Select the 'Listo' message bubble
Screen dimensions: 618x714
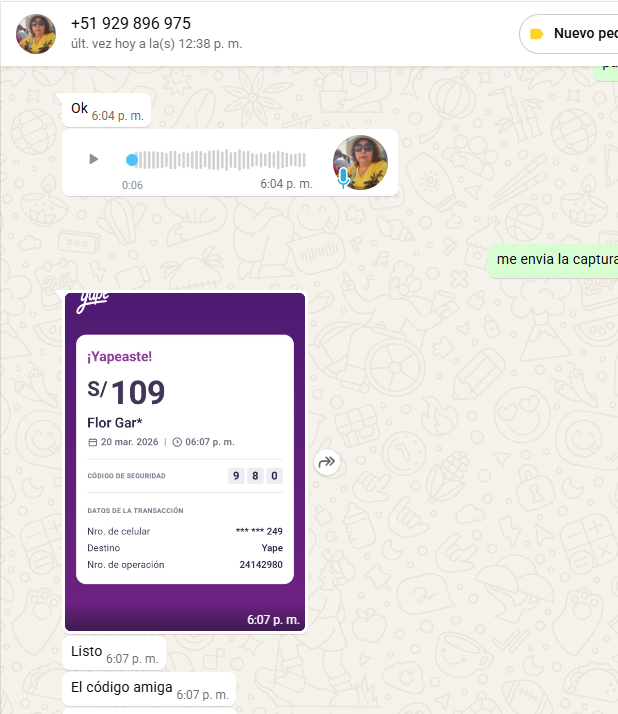[x=114, y=653]
